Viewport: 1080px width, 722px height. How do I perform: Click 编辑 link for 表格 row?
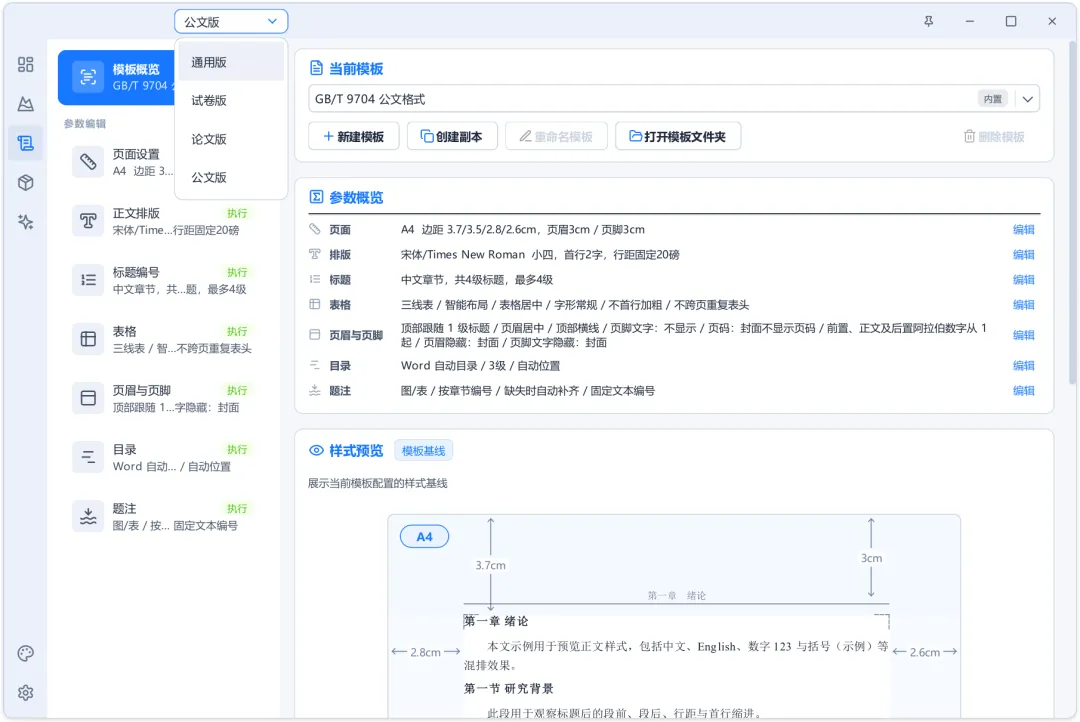(1024, 305)
